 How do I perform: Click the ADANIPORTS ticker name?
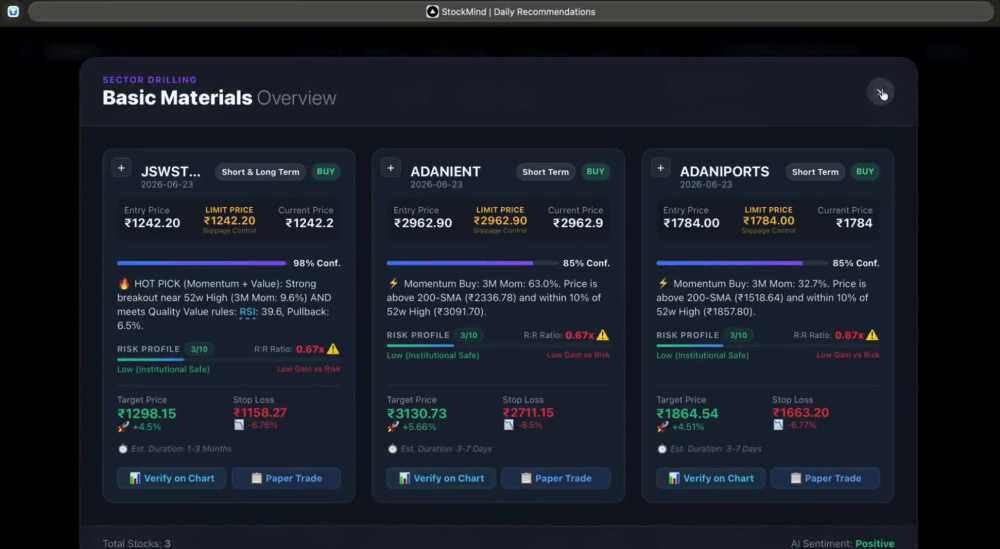[724, 172]
